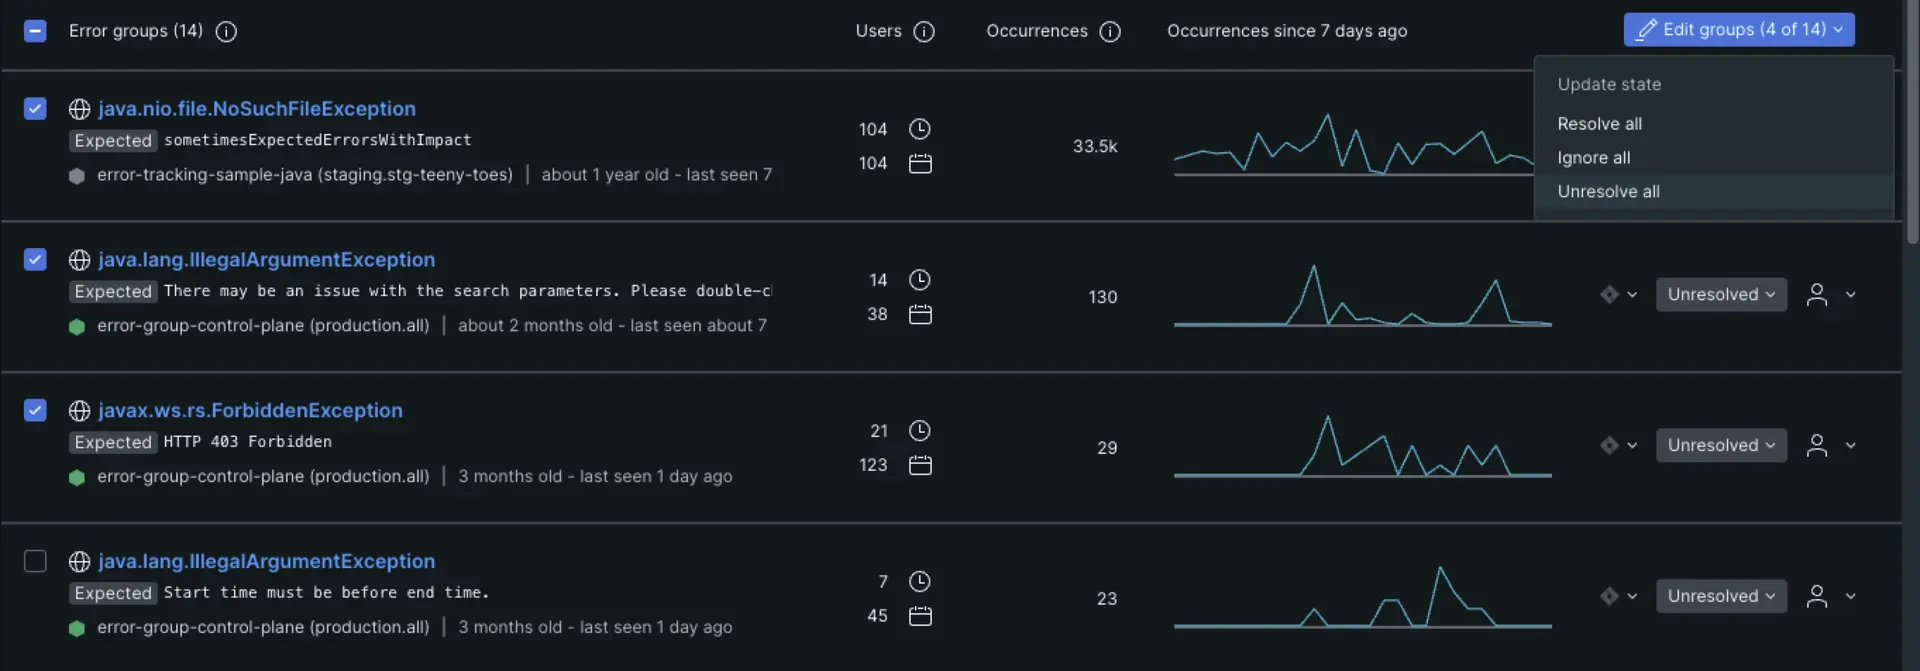1920x671 pixels.
Task: Click the info icon beside Error groups
Action: [227, 32]
